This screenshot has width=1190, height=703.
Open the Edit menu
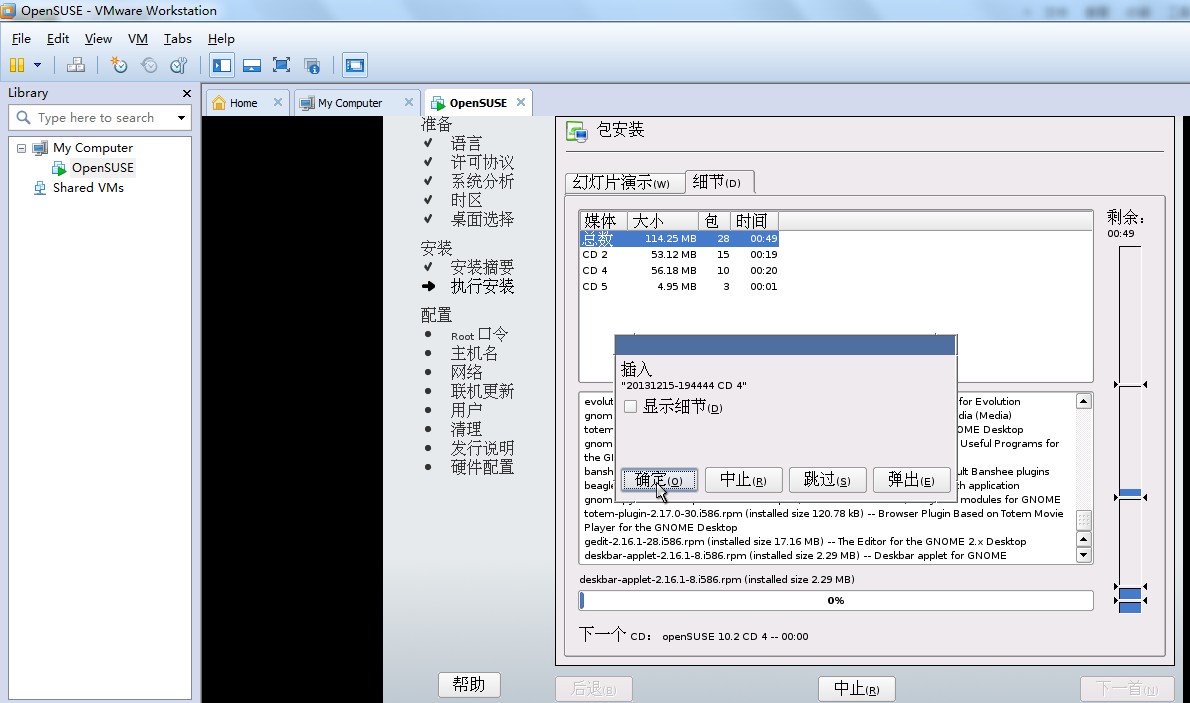click(58, 39)
